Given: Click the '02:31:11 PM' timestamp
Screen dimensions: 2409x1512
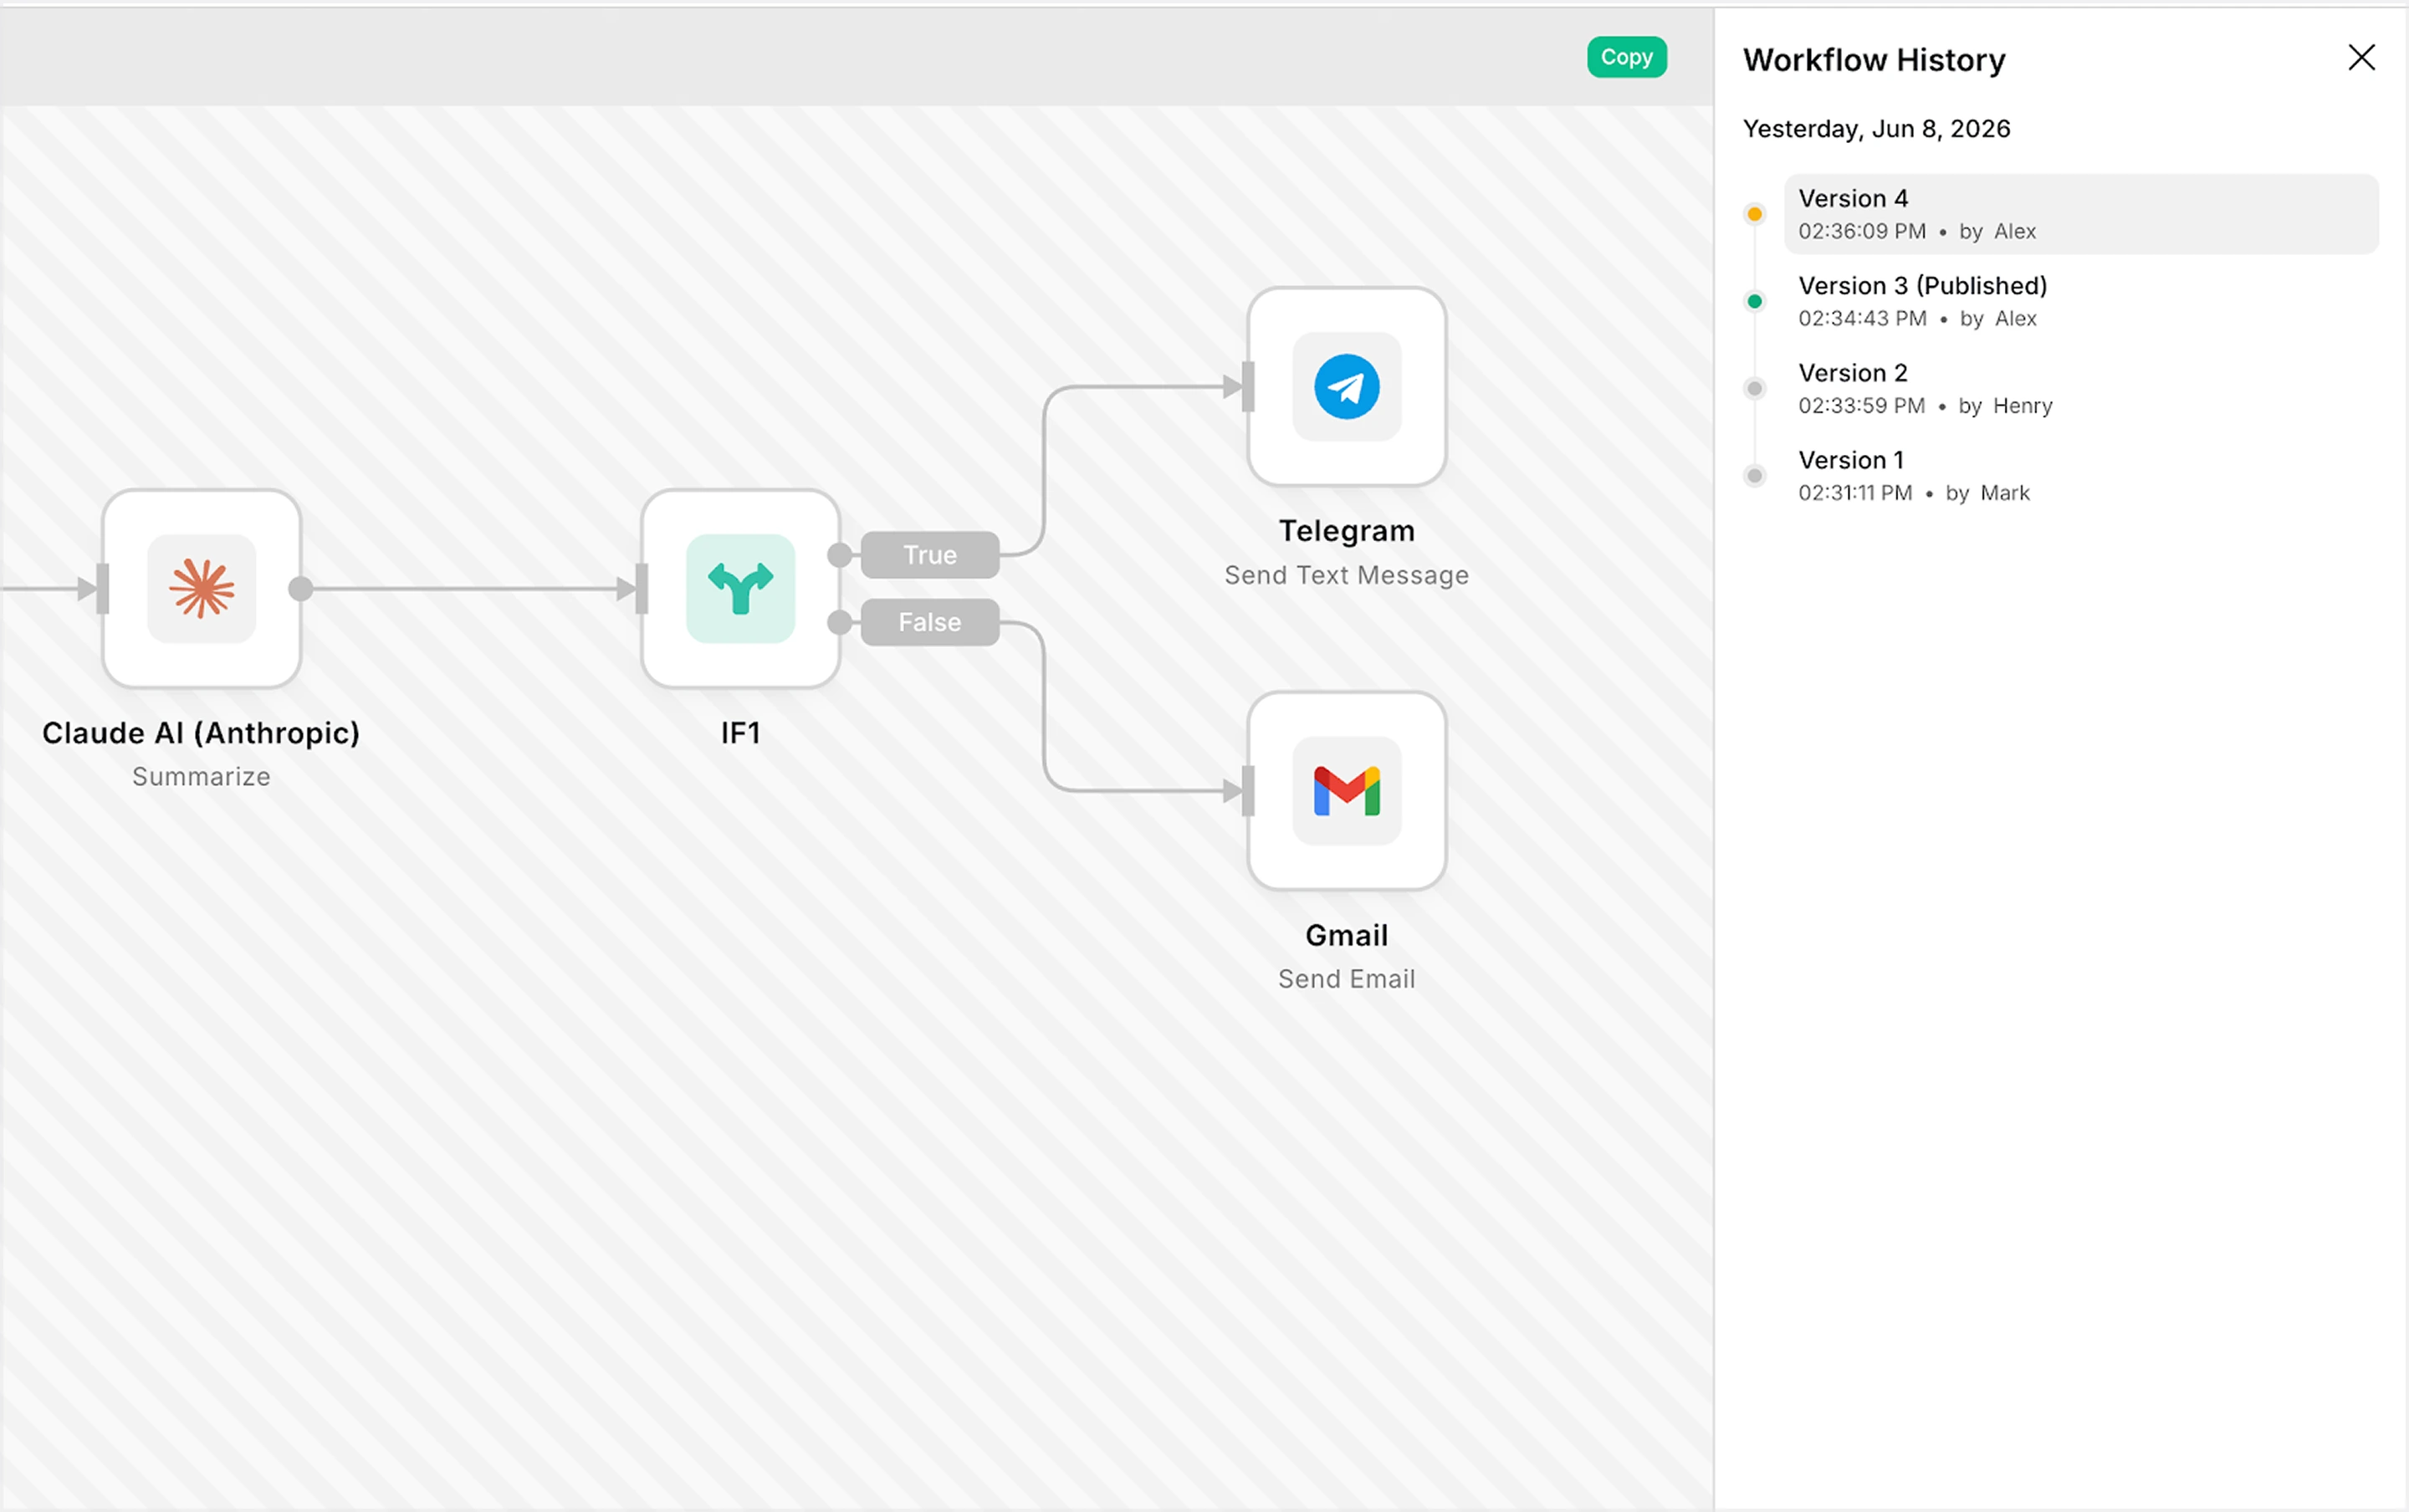Looking at the screenshot, I should 1855,492.
